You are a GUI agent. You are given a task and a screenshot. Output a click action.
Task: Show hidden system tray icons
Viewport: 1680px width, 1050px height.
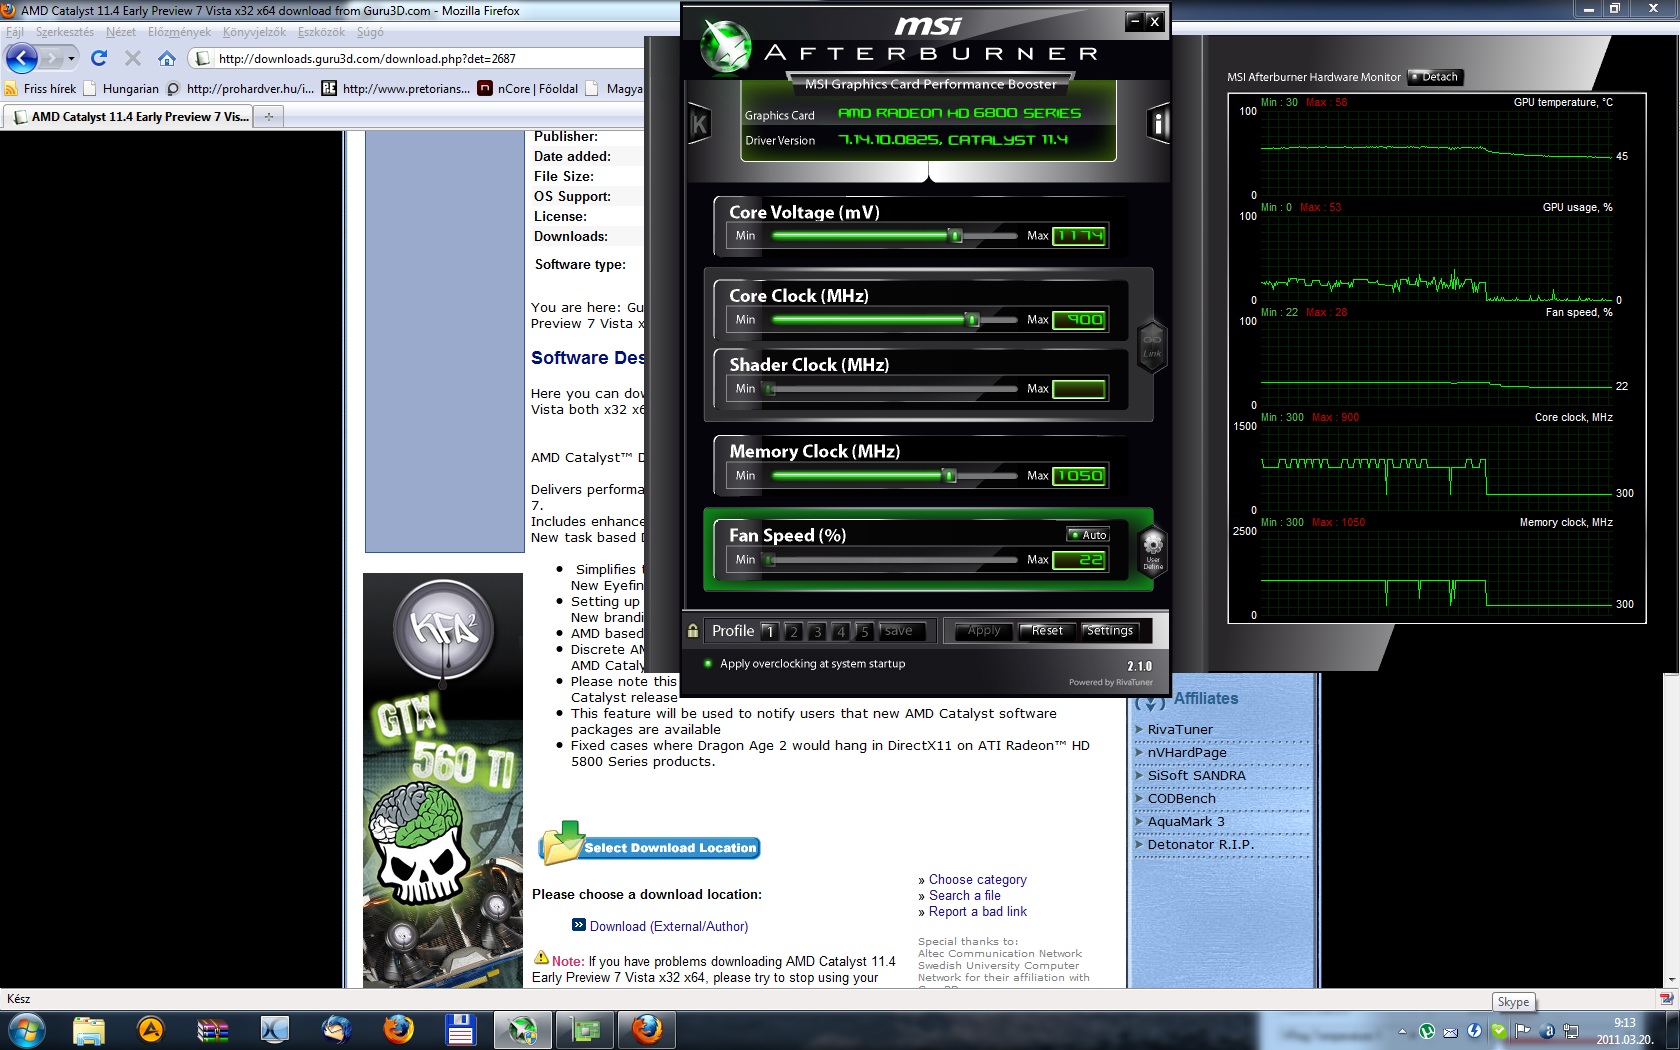point(1402,1031)
